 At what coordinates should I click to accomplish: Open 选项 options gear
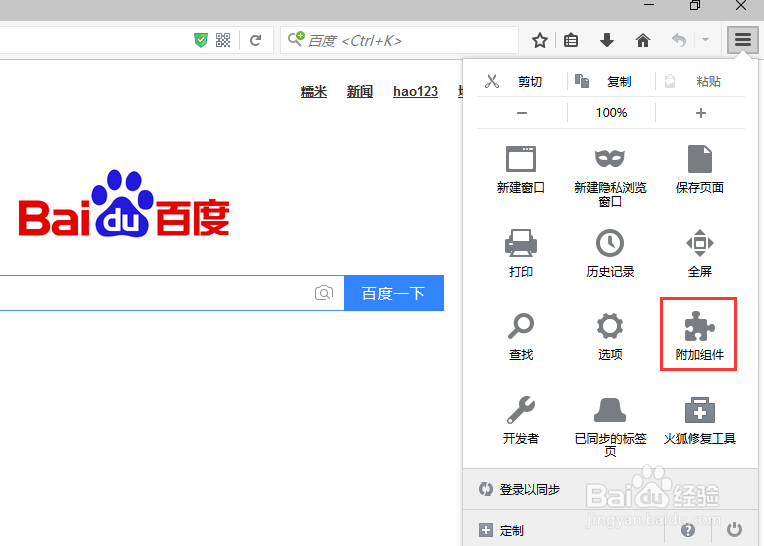point(610,337)
